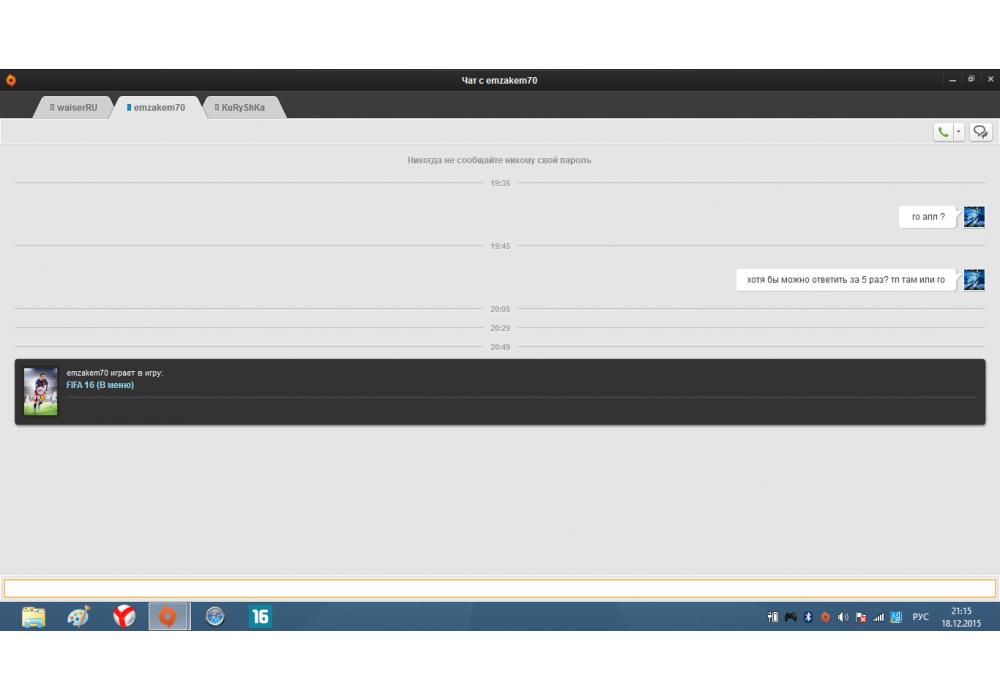1000x700 pixels.
Task: Maximize the chat window
Action: click(971, 80)
